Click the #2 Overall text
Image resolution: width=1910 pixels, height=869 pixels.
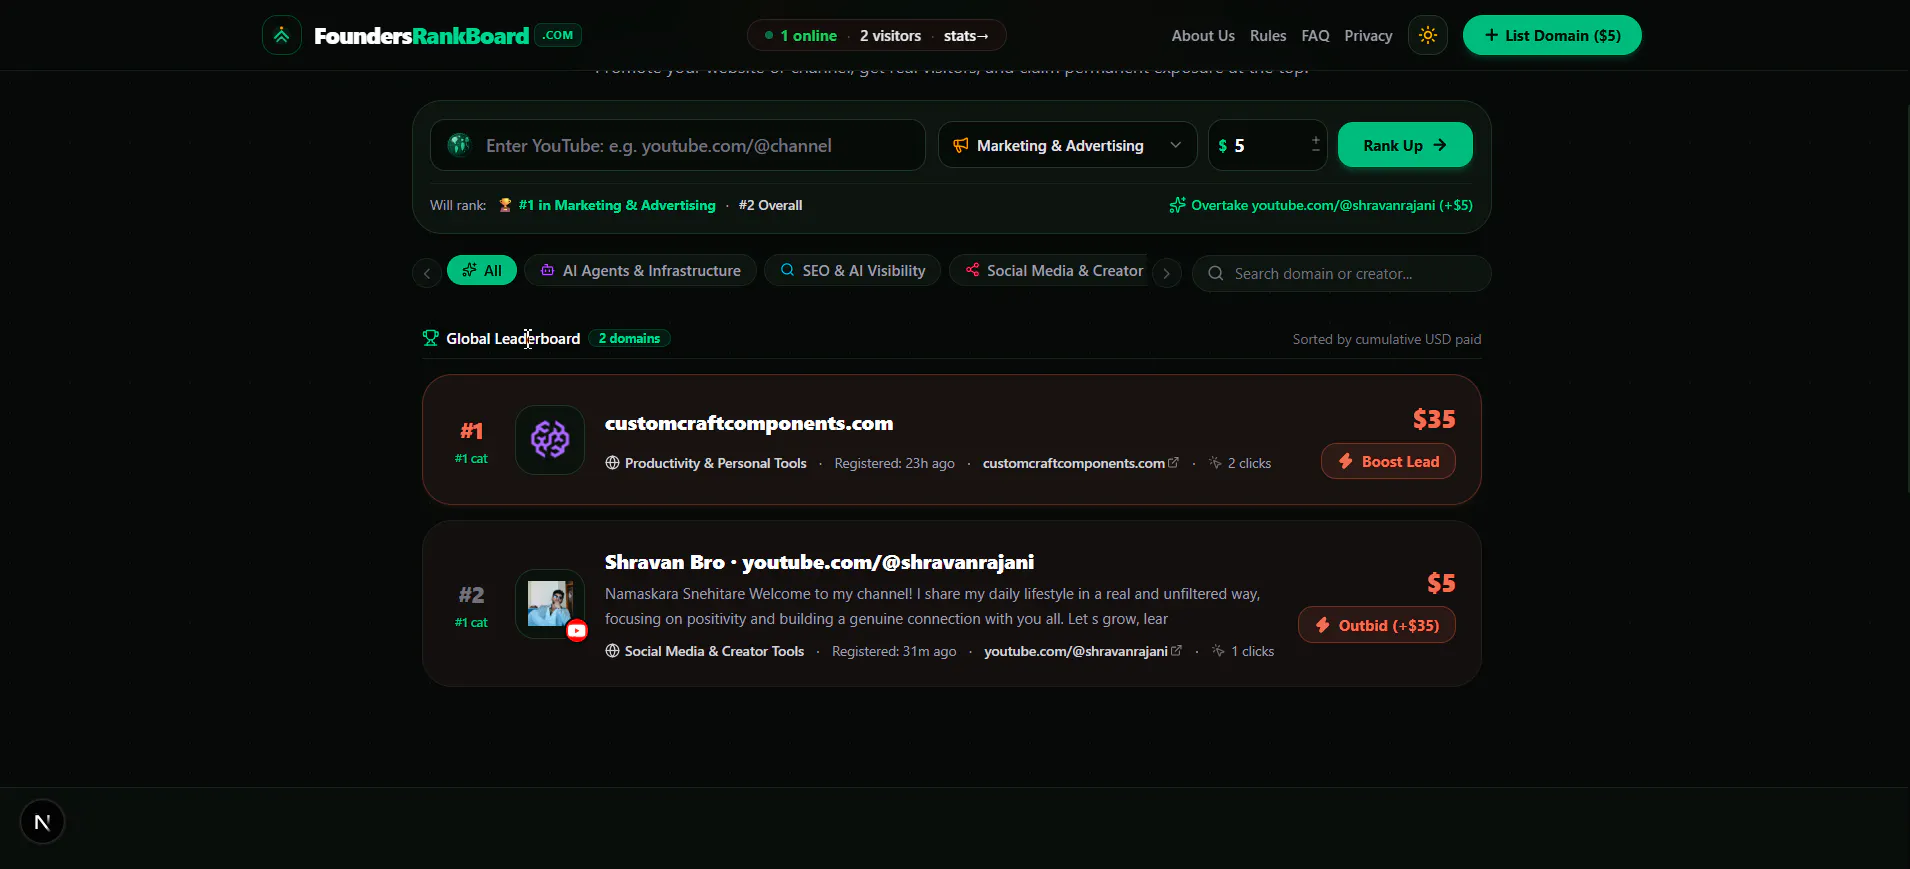tap(770, 205)
